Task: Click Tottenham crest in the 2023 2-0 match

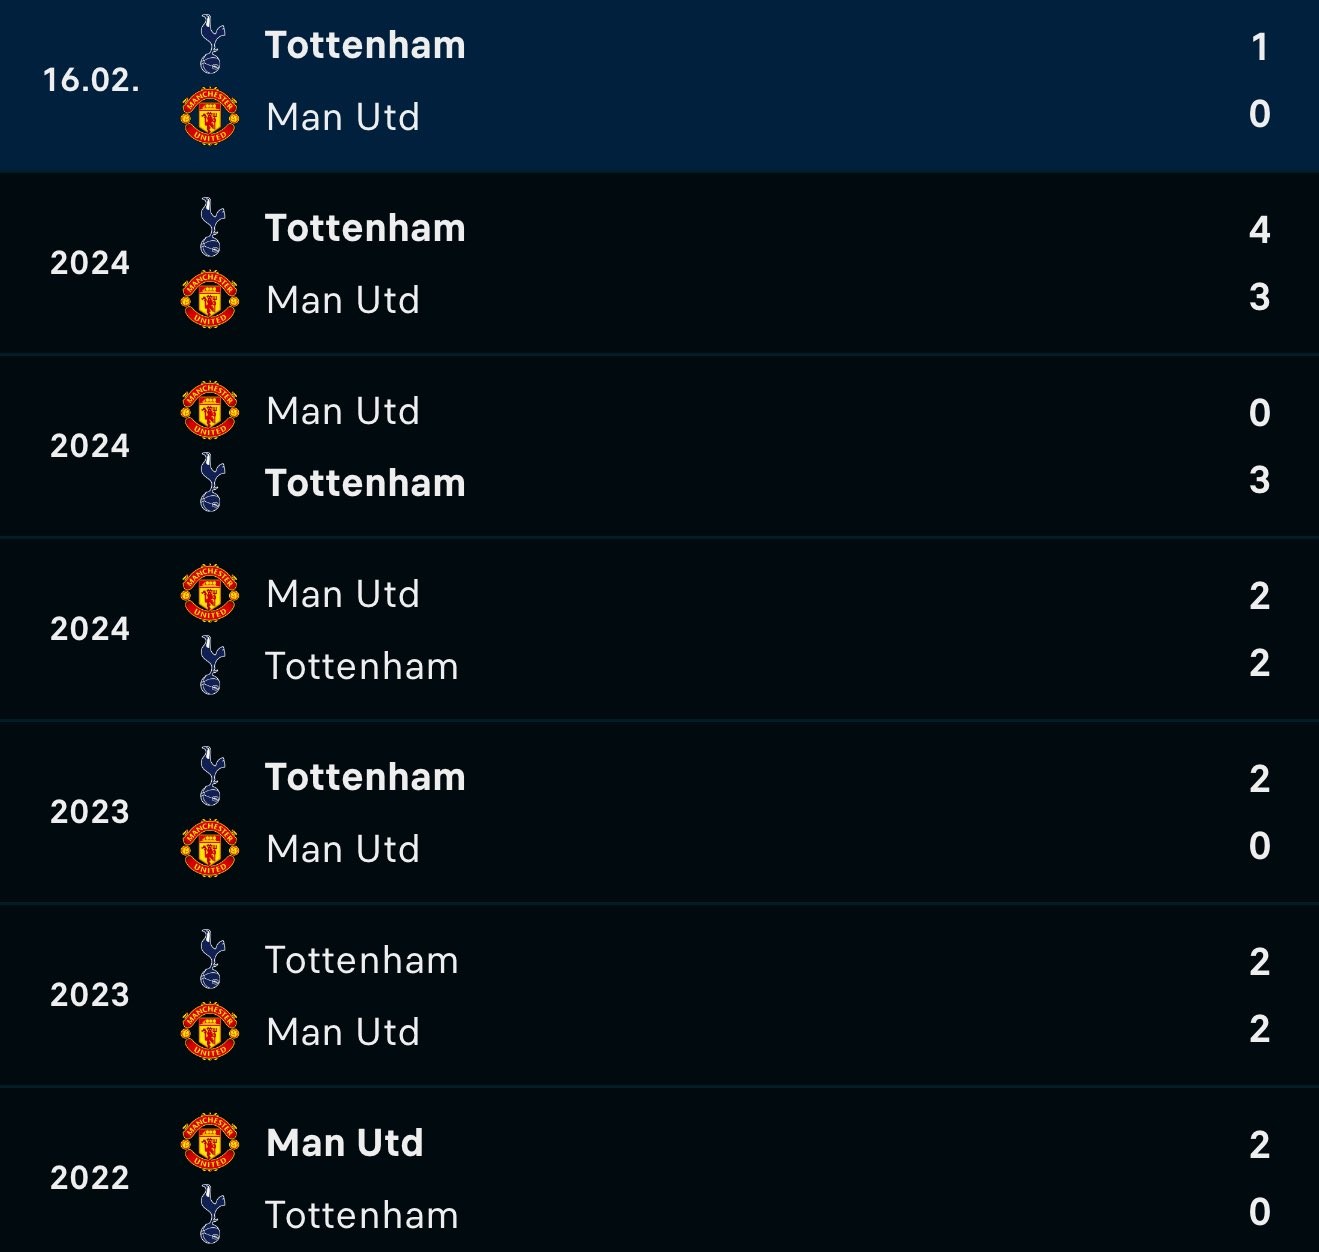Action: pos(211,777)
